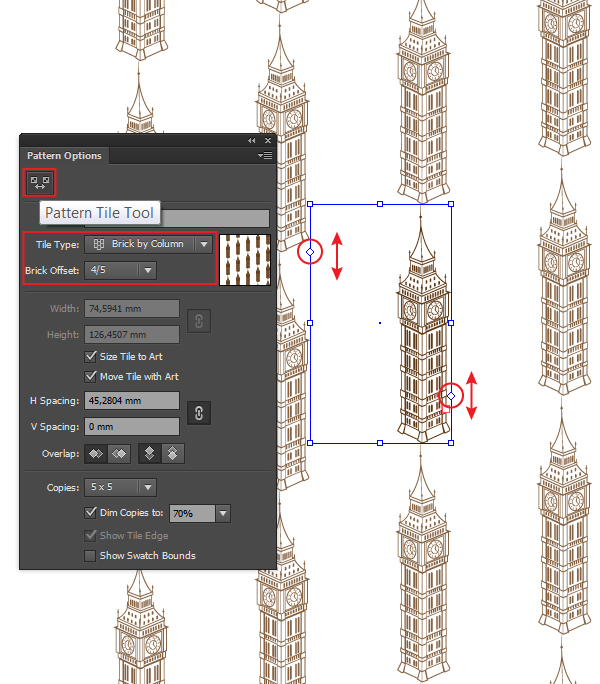
Task: Click the tile's bottom-center handle
Action: pos(380,443)
